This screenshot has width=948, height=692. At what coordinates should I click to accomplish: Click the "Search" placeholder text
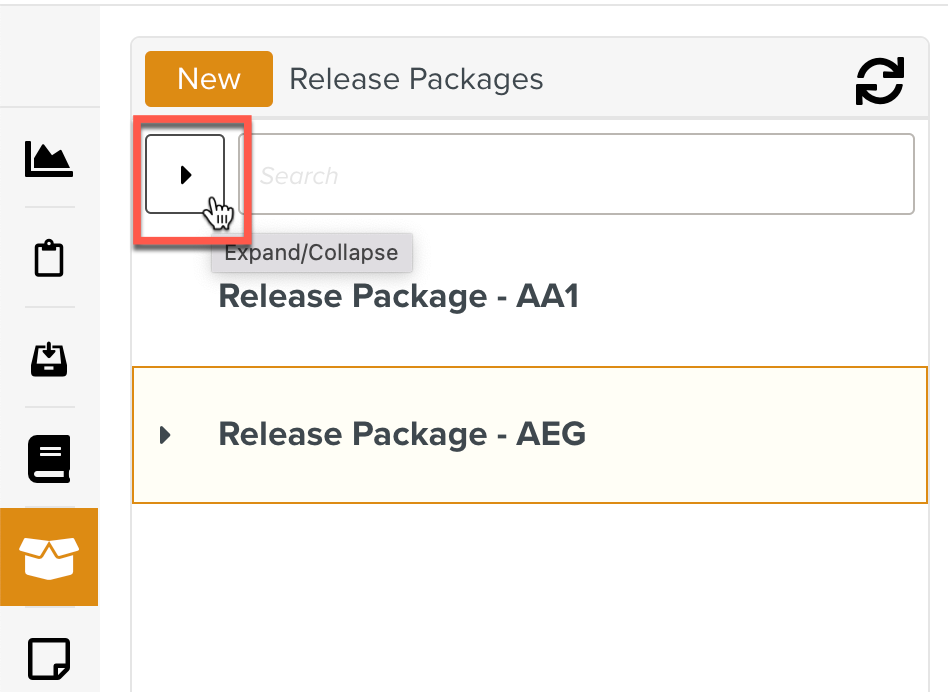pyautogui.click(x=299, y=176)
